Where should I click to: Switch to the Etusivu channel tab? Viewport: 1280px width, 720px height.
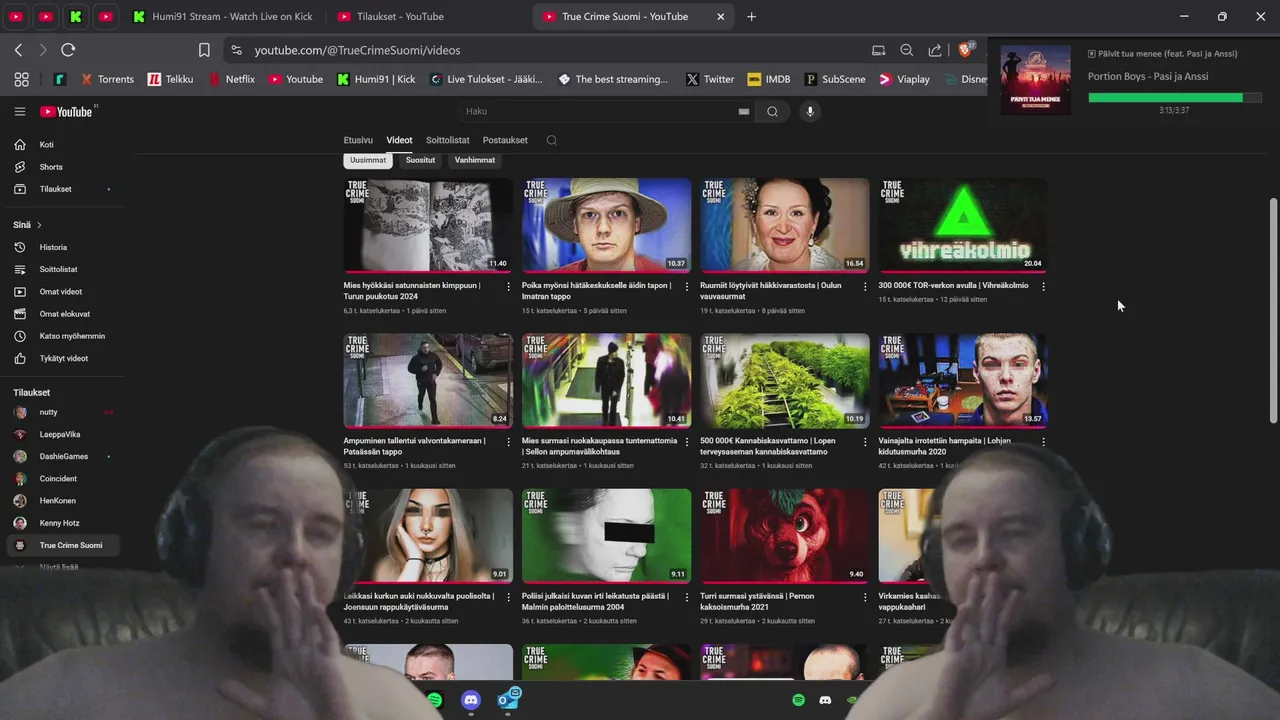click(x=358, y=140)
